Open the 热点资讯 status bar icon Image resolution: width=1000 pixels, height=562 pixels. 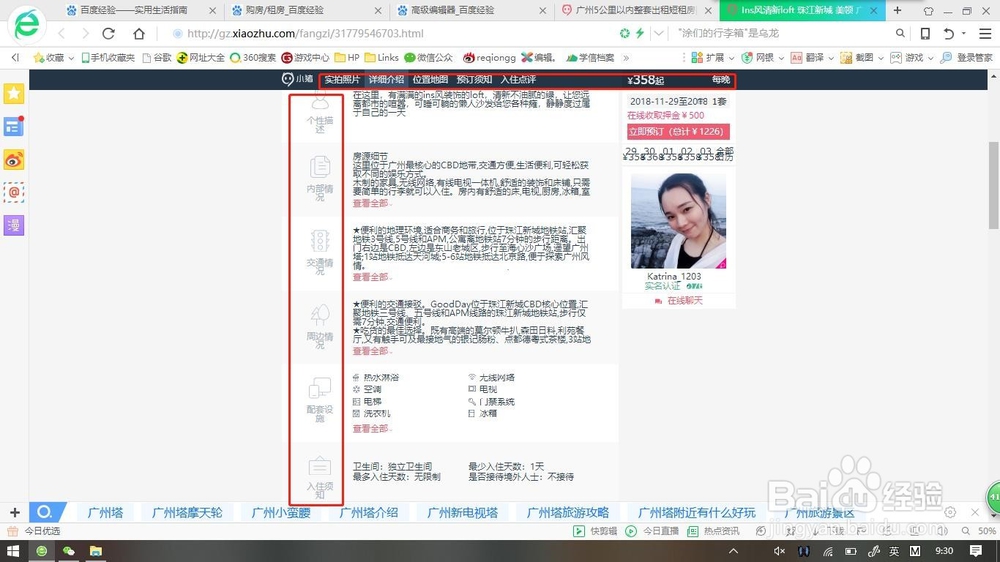(x=713, y=531)
